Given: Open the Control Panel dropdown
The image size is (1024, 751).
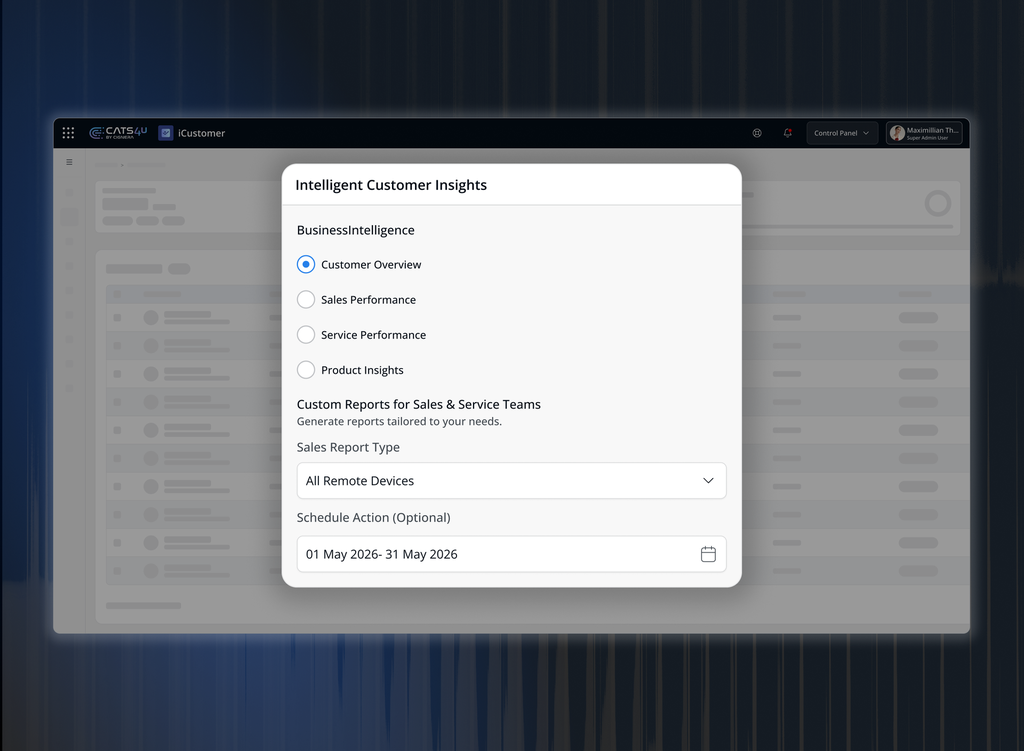Looking at the screenshot, I should click(842, 133).
